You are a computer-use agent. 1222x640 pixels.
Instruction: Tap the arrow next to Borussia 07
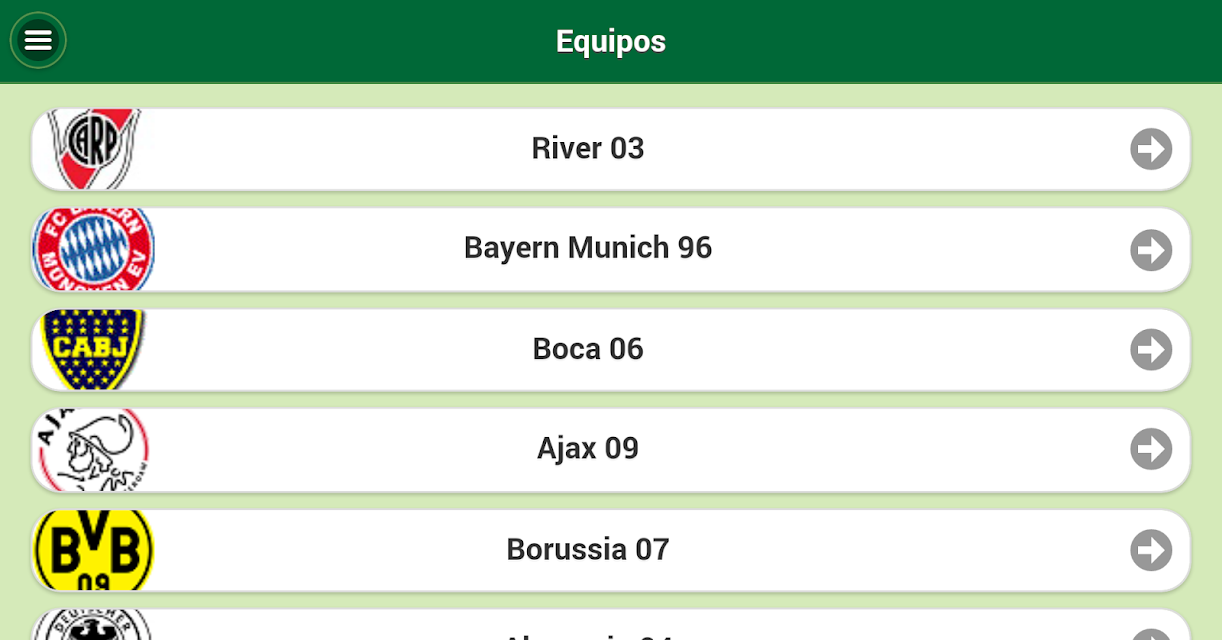(x=1151, y=549)
